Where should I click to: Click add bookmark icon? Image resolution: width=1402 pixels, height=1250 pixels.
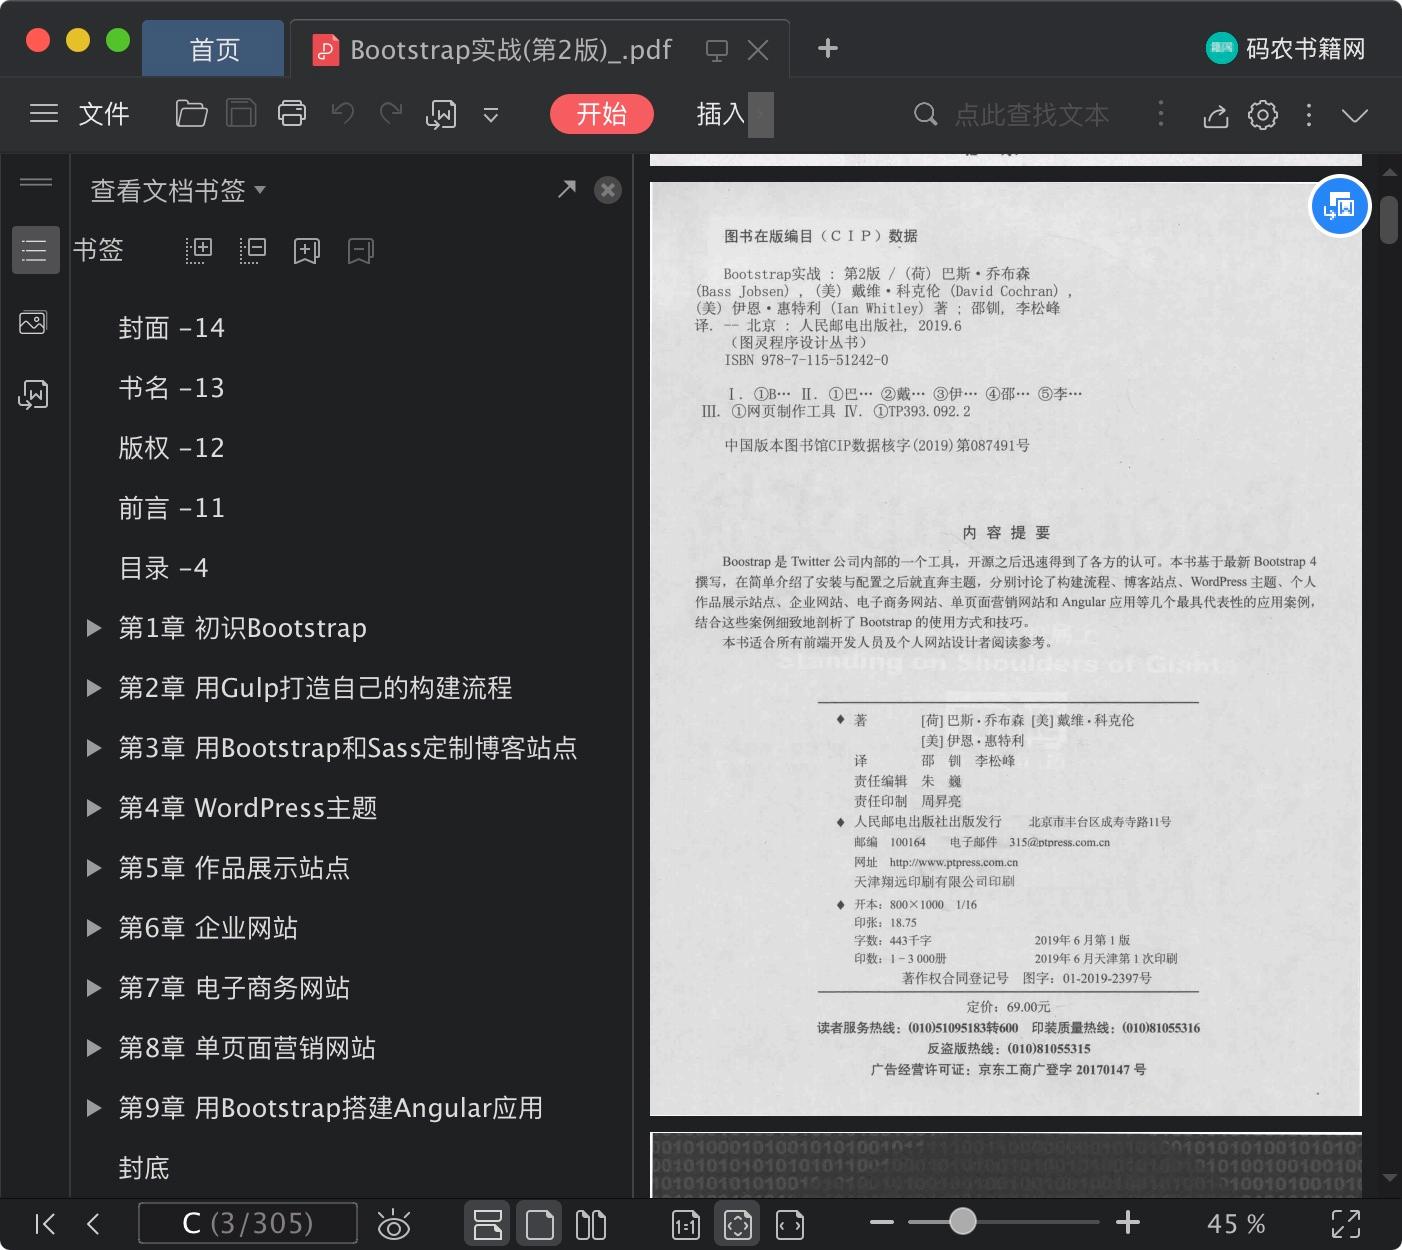click(x=307, y=250)
